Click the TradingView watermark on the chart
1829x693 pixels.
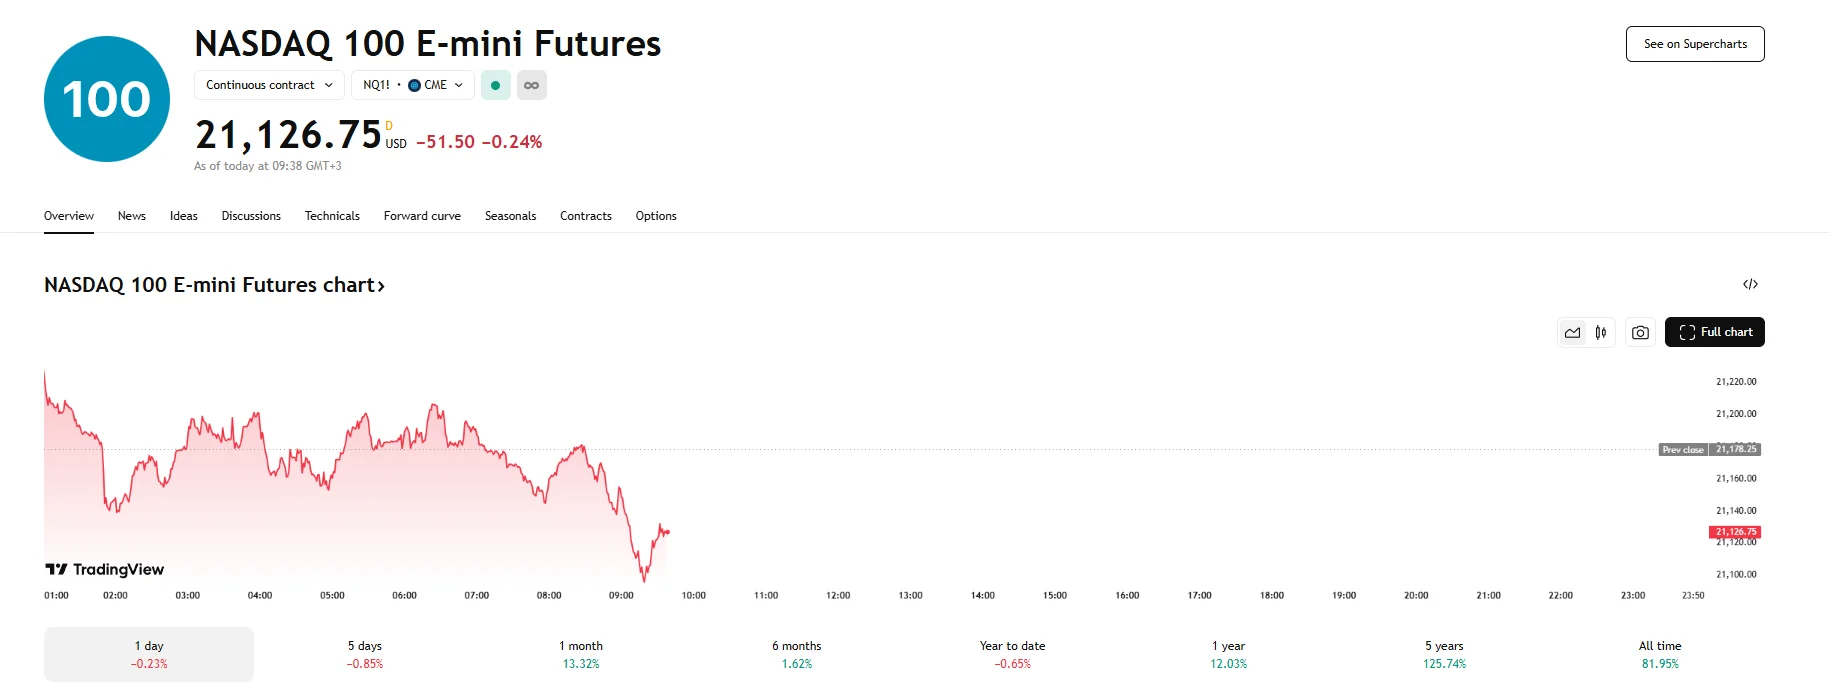tap(105, 568)
